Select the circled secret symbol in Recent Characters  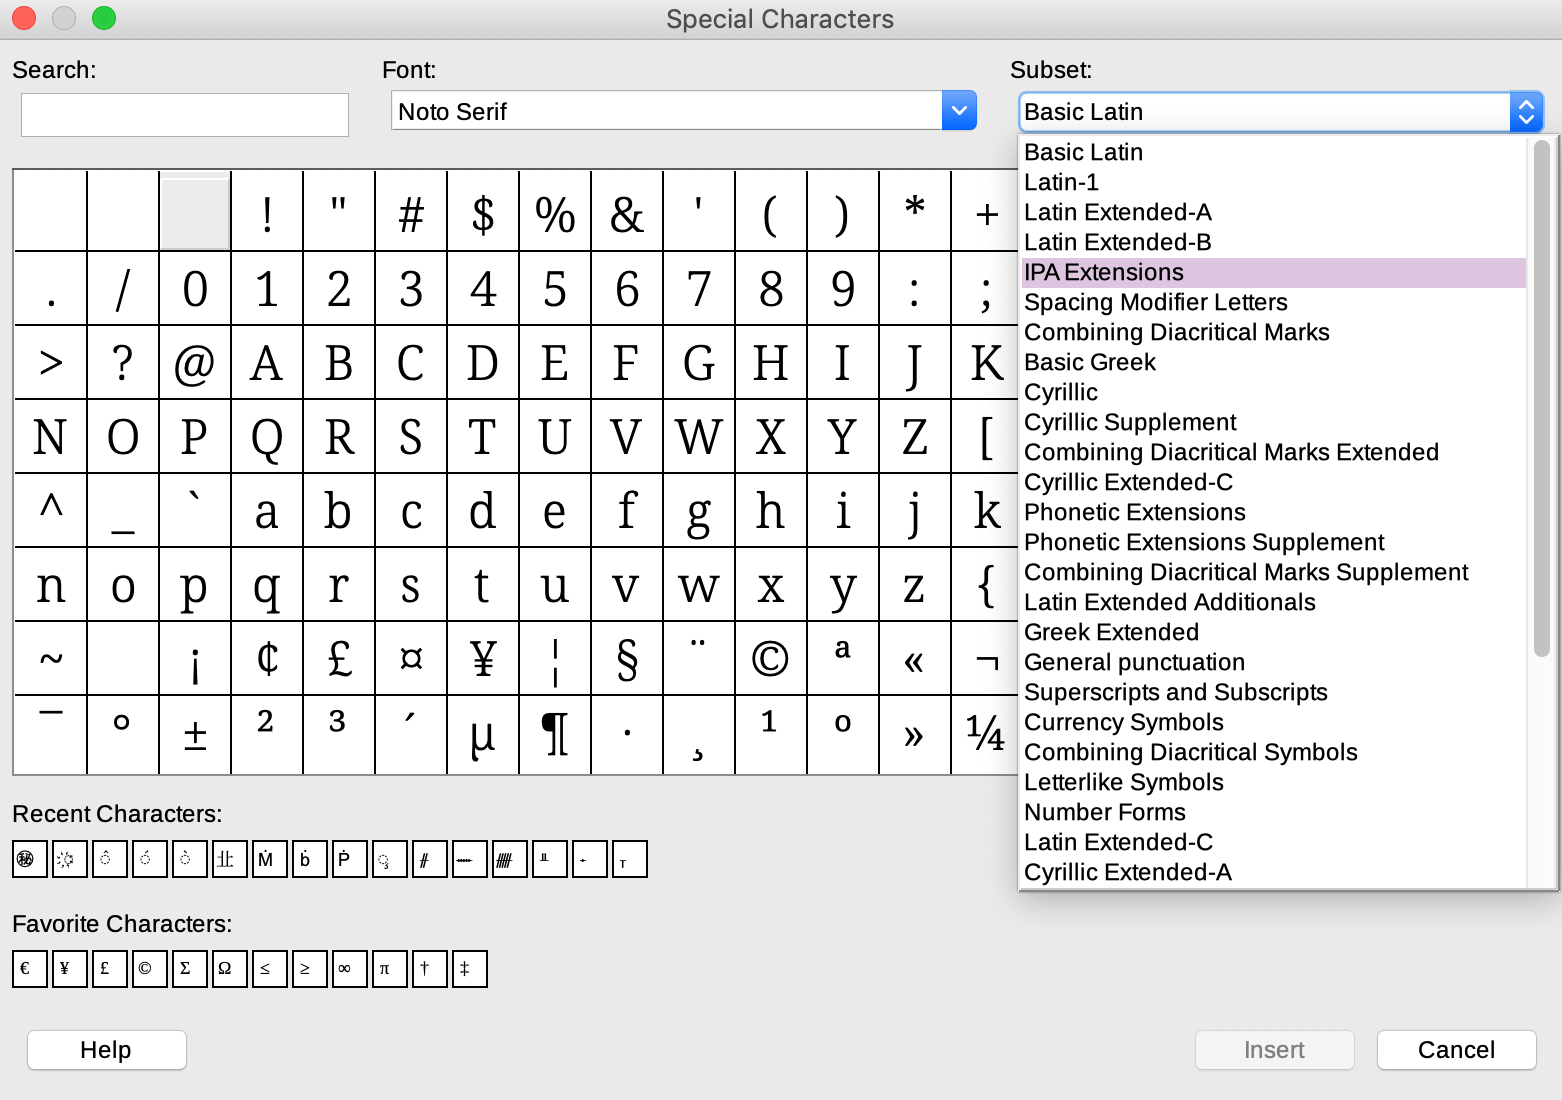[x=30, y=859]
